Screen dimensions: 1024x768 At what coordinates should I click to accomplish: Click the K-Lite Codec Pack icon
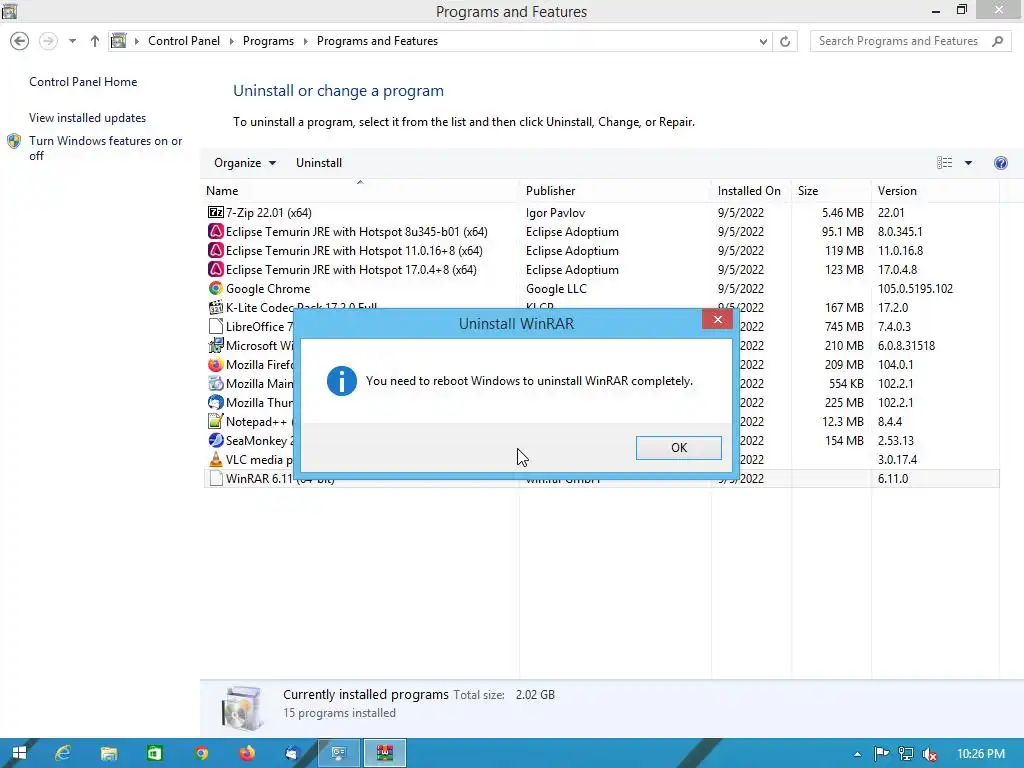click(x=216, y=307)
